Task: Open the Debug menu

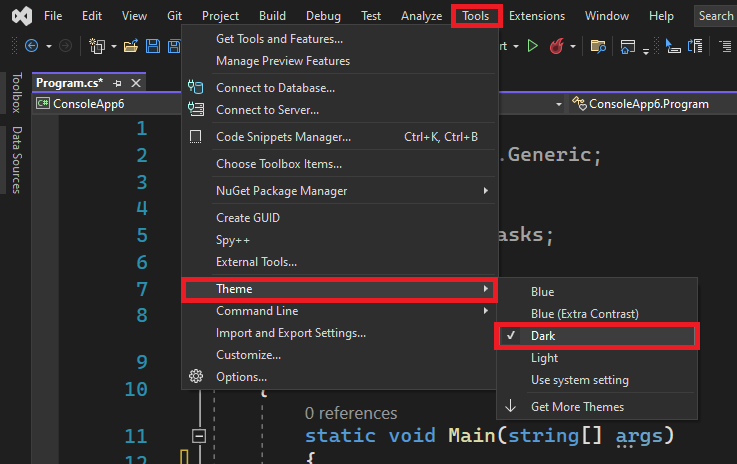Action: (323, 16)
